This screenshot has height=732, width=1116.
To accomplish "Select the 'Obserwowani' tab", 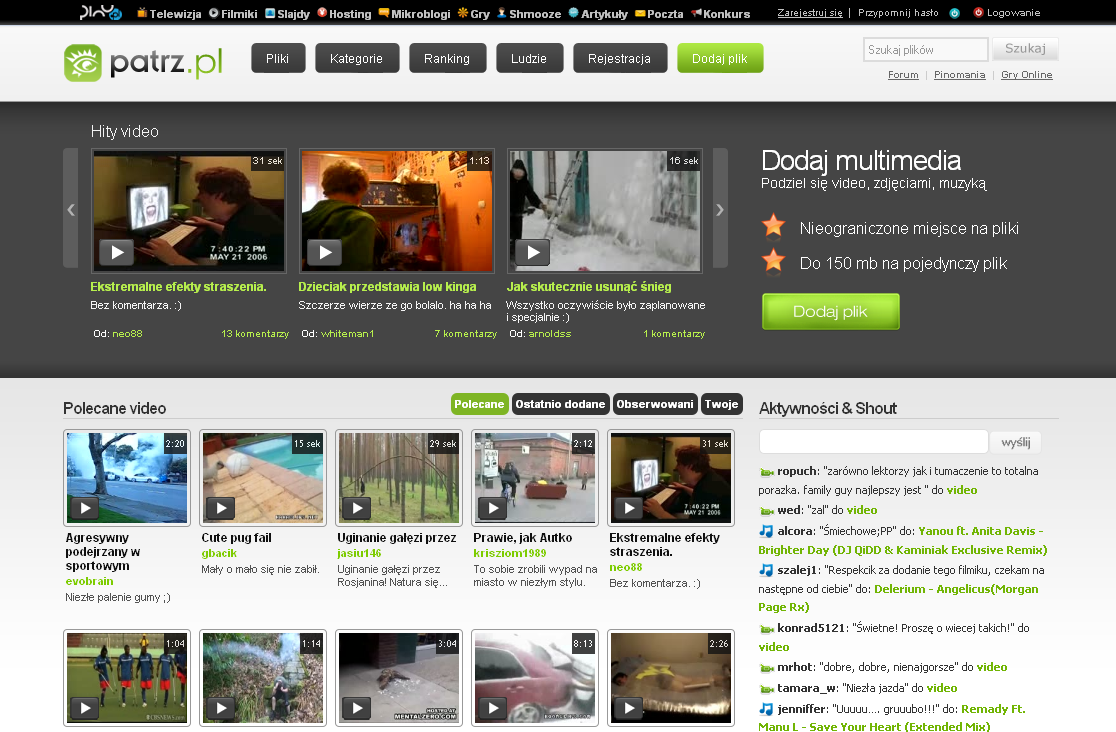I will tap(655, 404).
